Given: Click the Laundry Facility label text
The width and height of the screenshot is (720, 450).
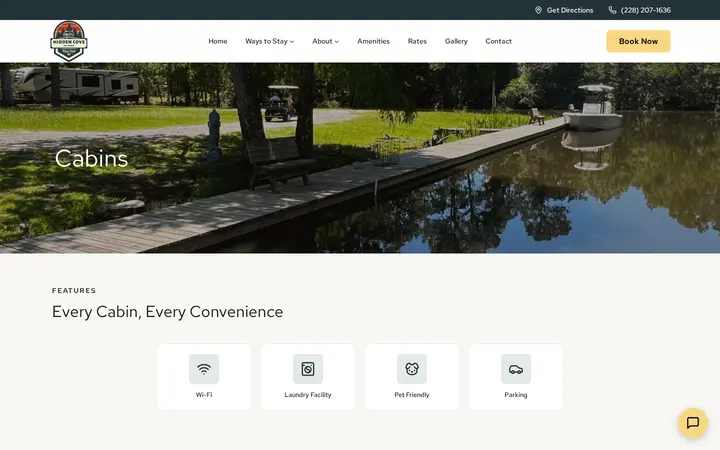Looking at the screenshot, I should pyautogui.click(x=308, y=395).
